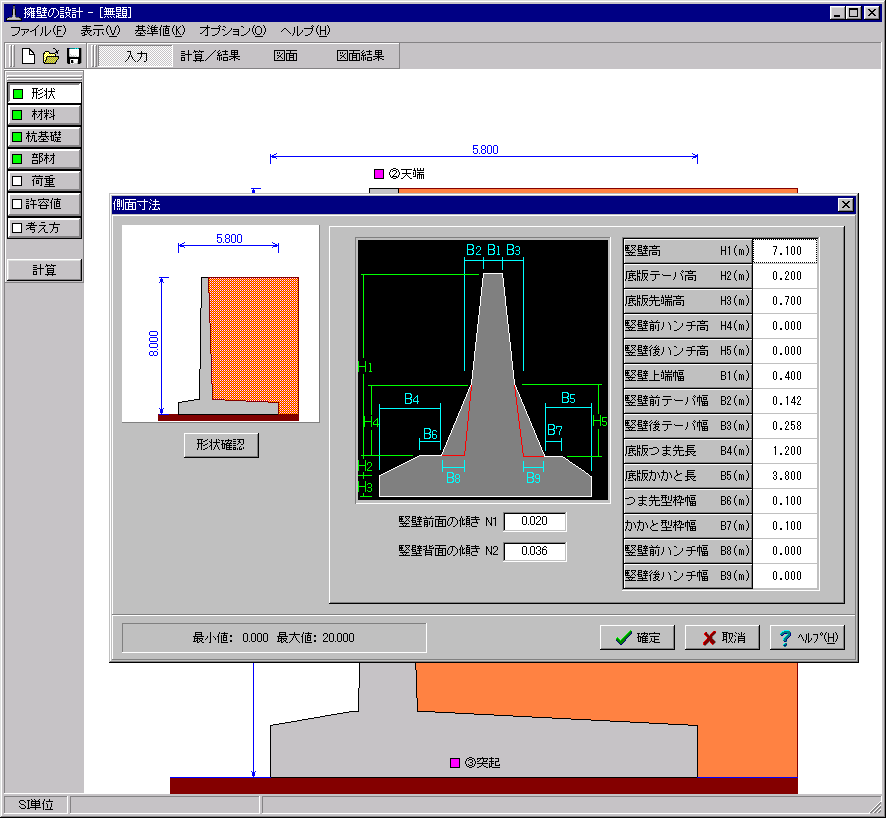
Task: Click the ヘルプ(H) button in dialog
Action: click(x=807, y=638)
